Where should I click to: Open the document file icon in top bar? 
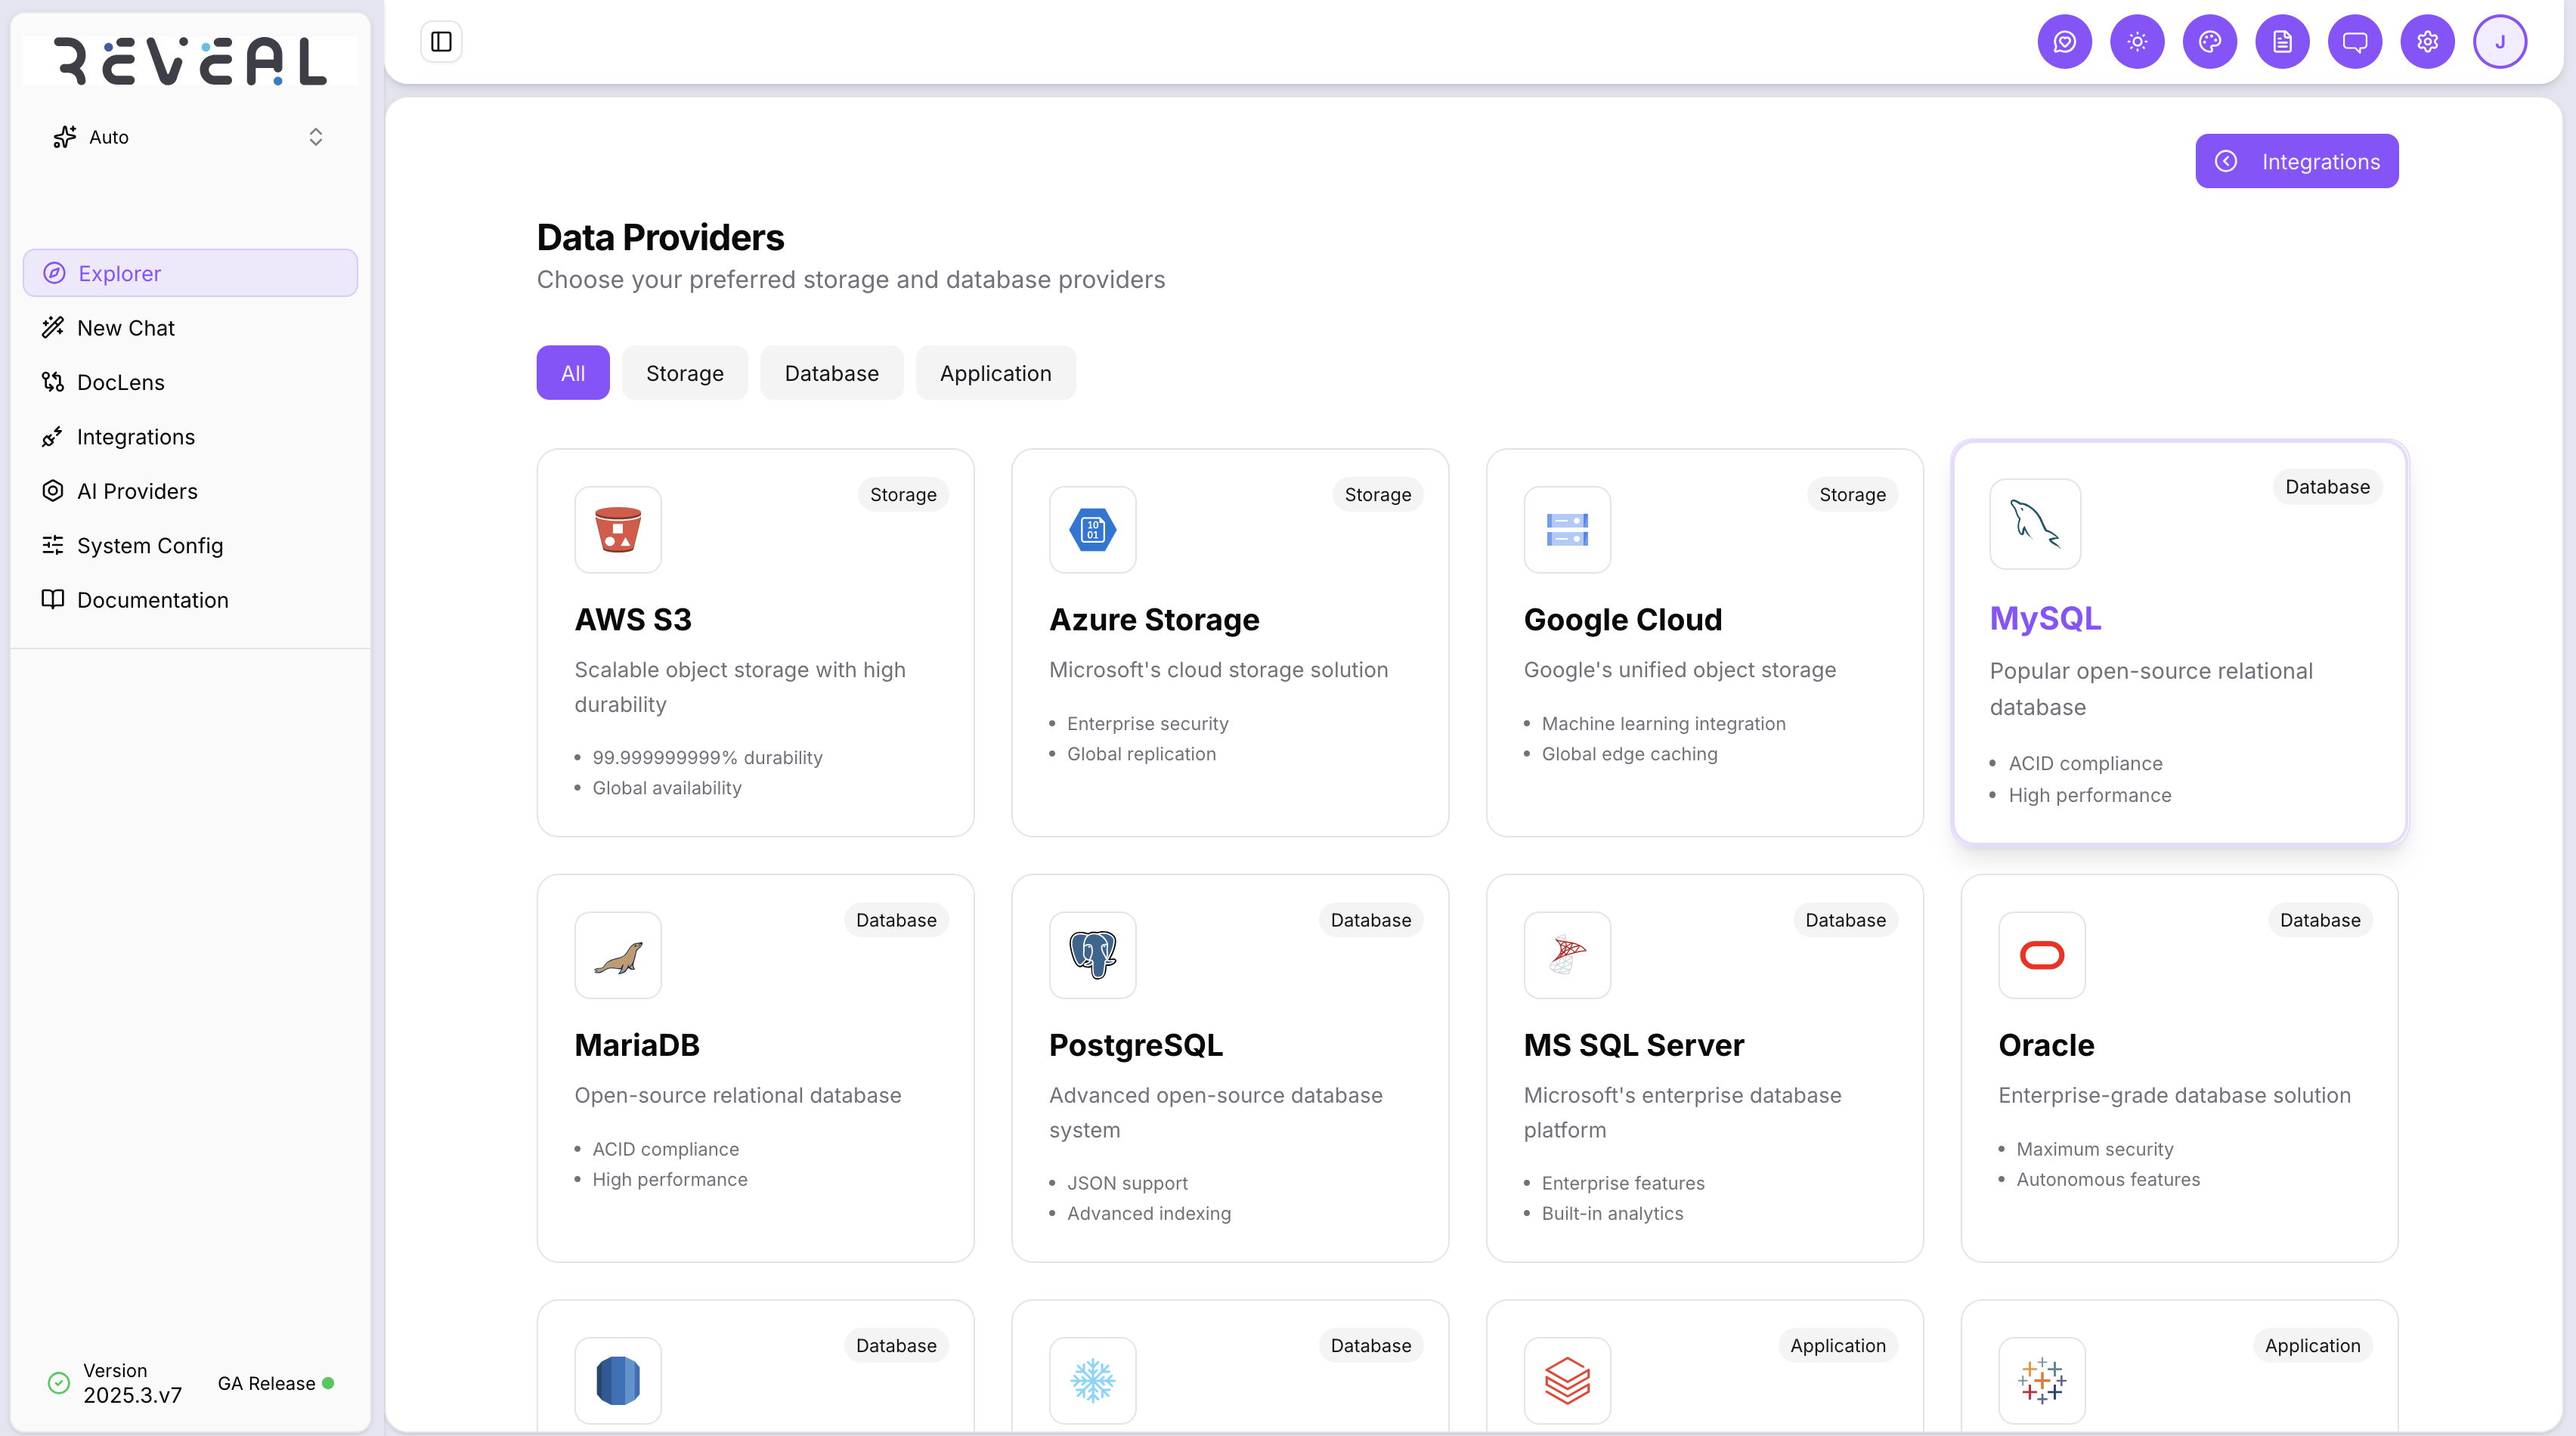click(2282, 42)
